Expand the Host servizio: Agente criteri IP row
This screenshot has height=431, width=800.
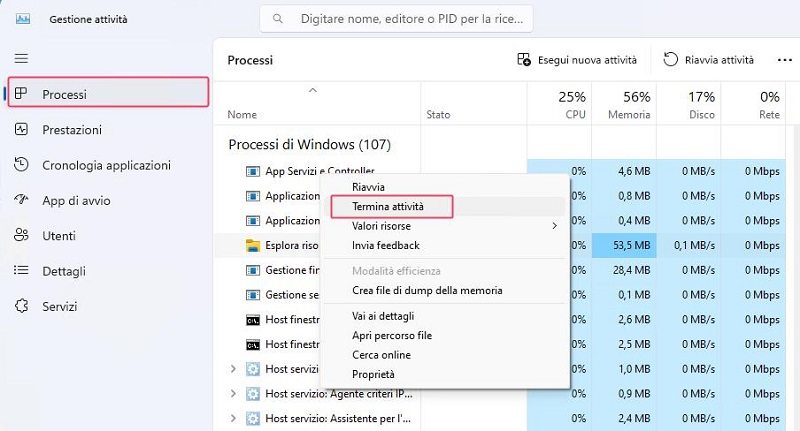click(x=234, y=393)
